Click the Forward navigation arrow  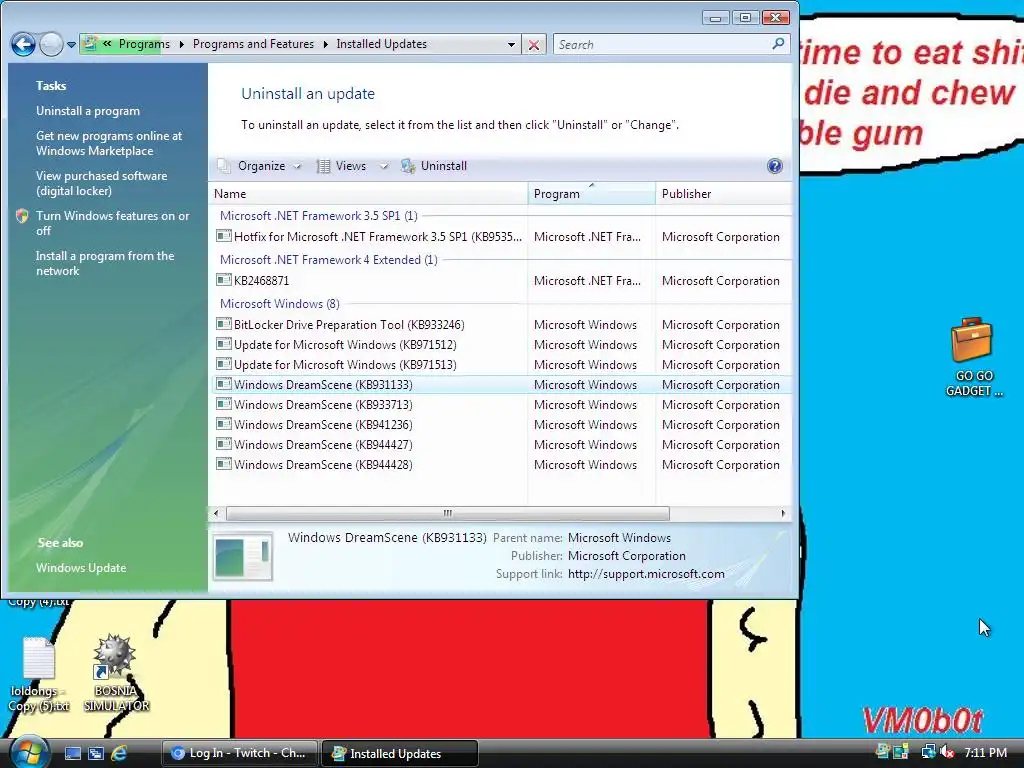(x=51, y=44)
